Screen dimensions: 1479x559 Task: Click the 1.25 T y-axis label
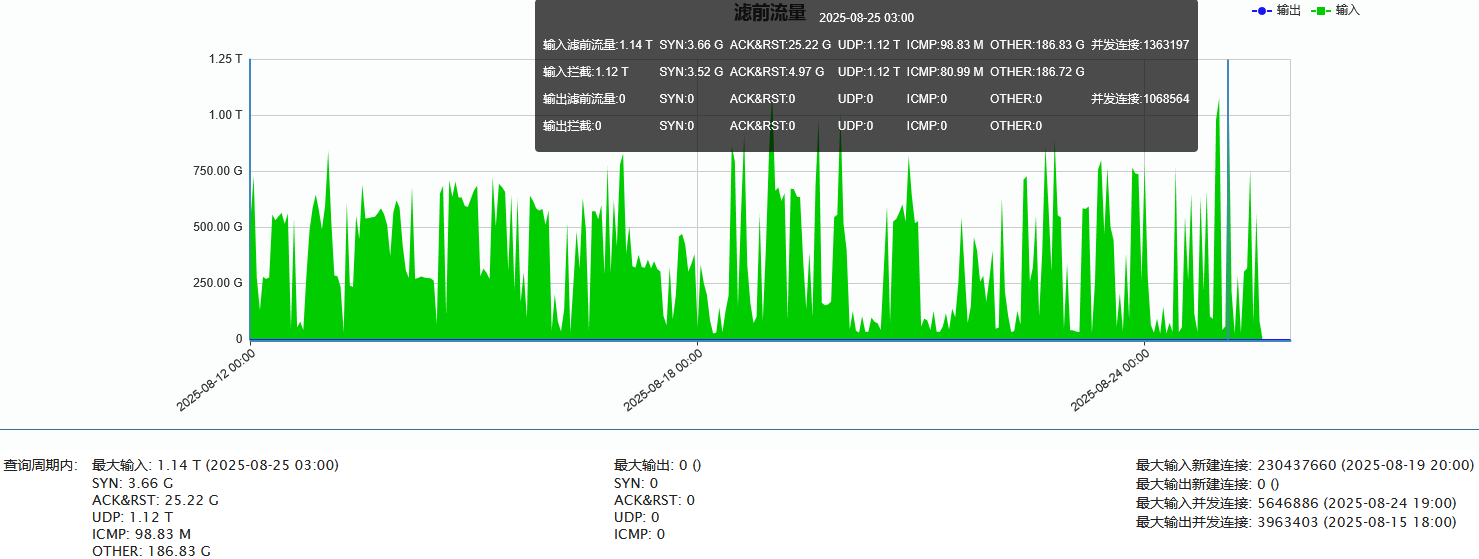225,59
